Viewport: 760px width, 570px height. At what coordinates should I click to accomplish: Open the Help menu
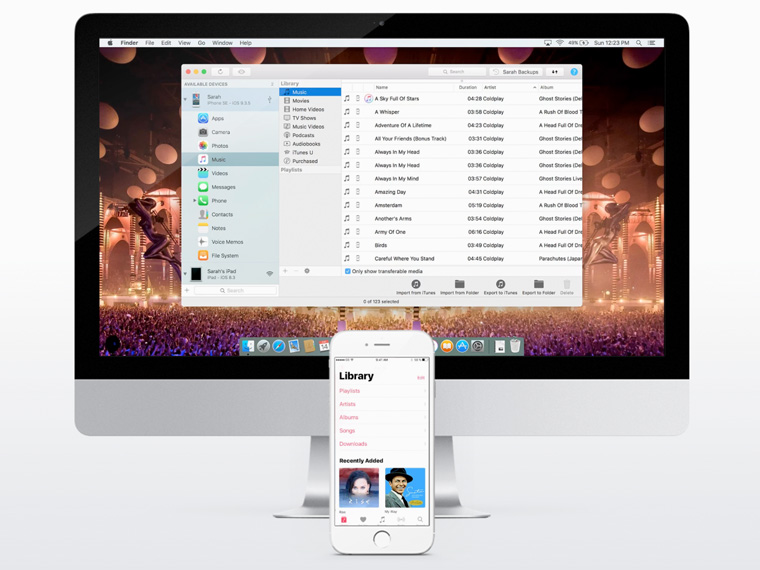click(x=246, y=43)
